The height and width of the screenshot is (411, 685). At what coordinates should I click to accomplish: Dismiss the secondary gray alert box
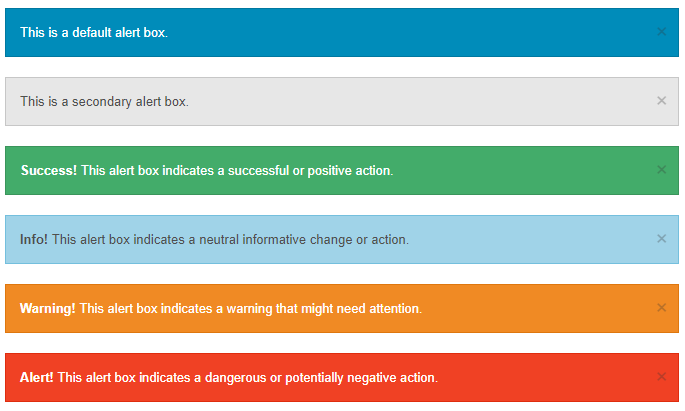(661, 101)
